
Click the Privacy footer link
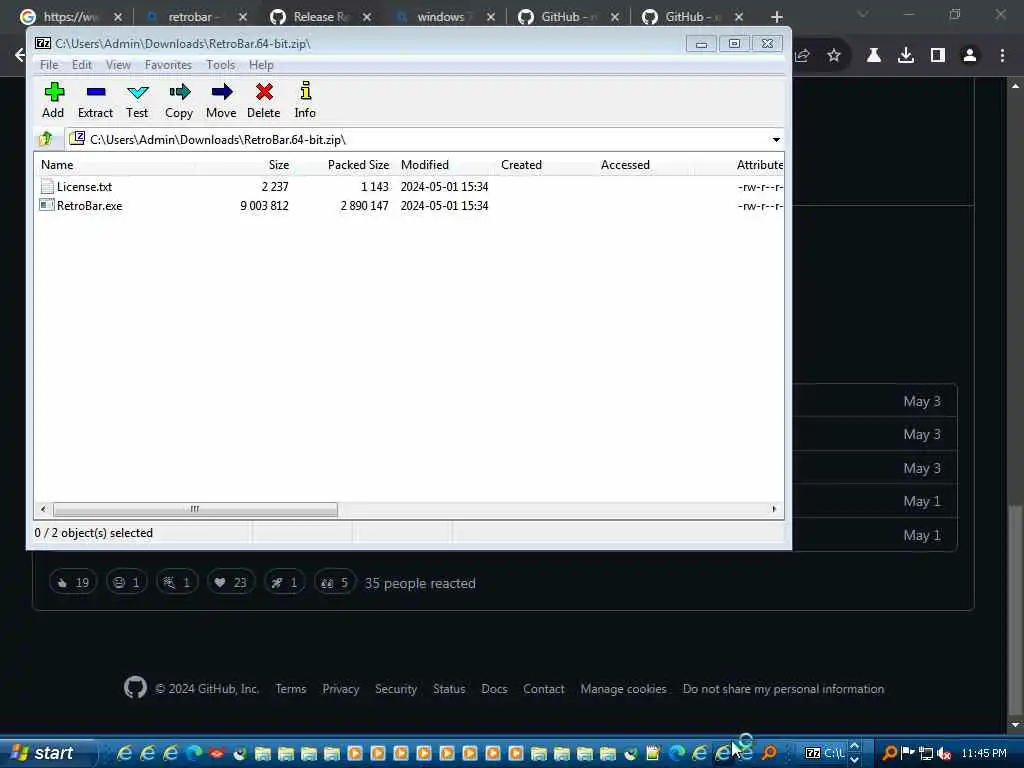pos(341,688)
